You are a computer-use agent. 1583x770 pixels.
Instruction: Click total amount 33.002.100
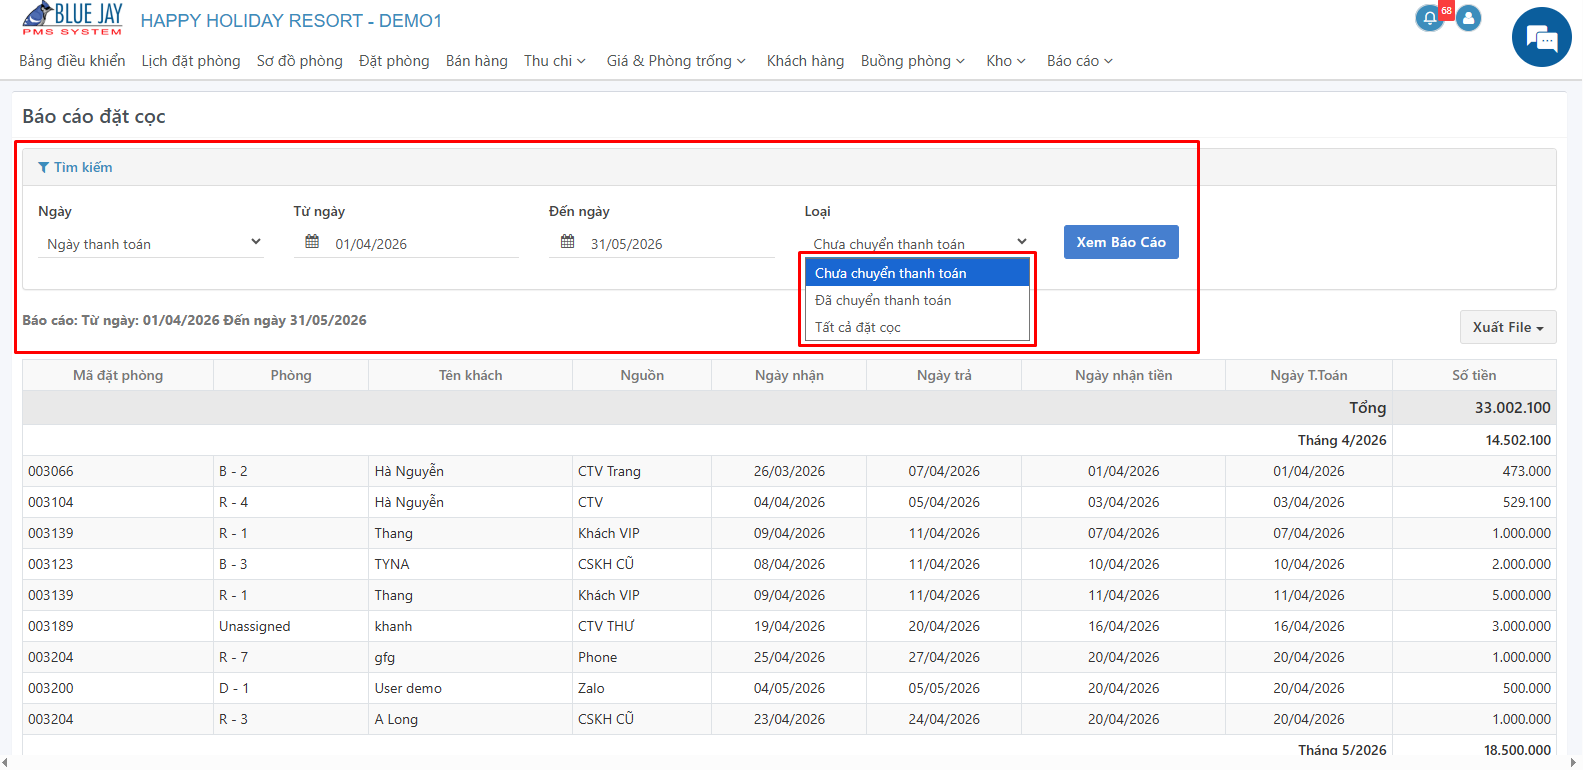[1513, 408]
